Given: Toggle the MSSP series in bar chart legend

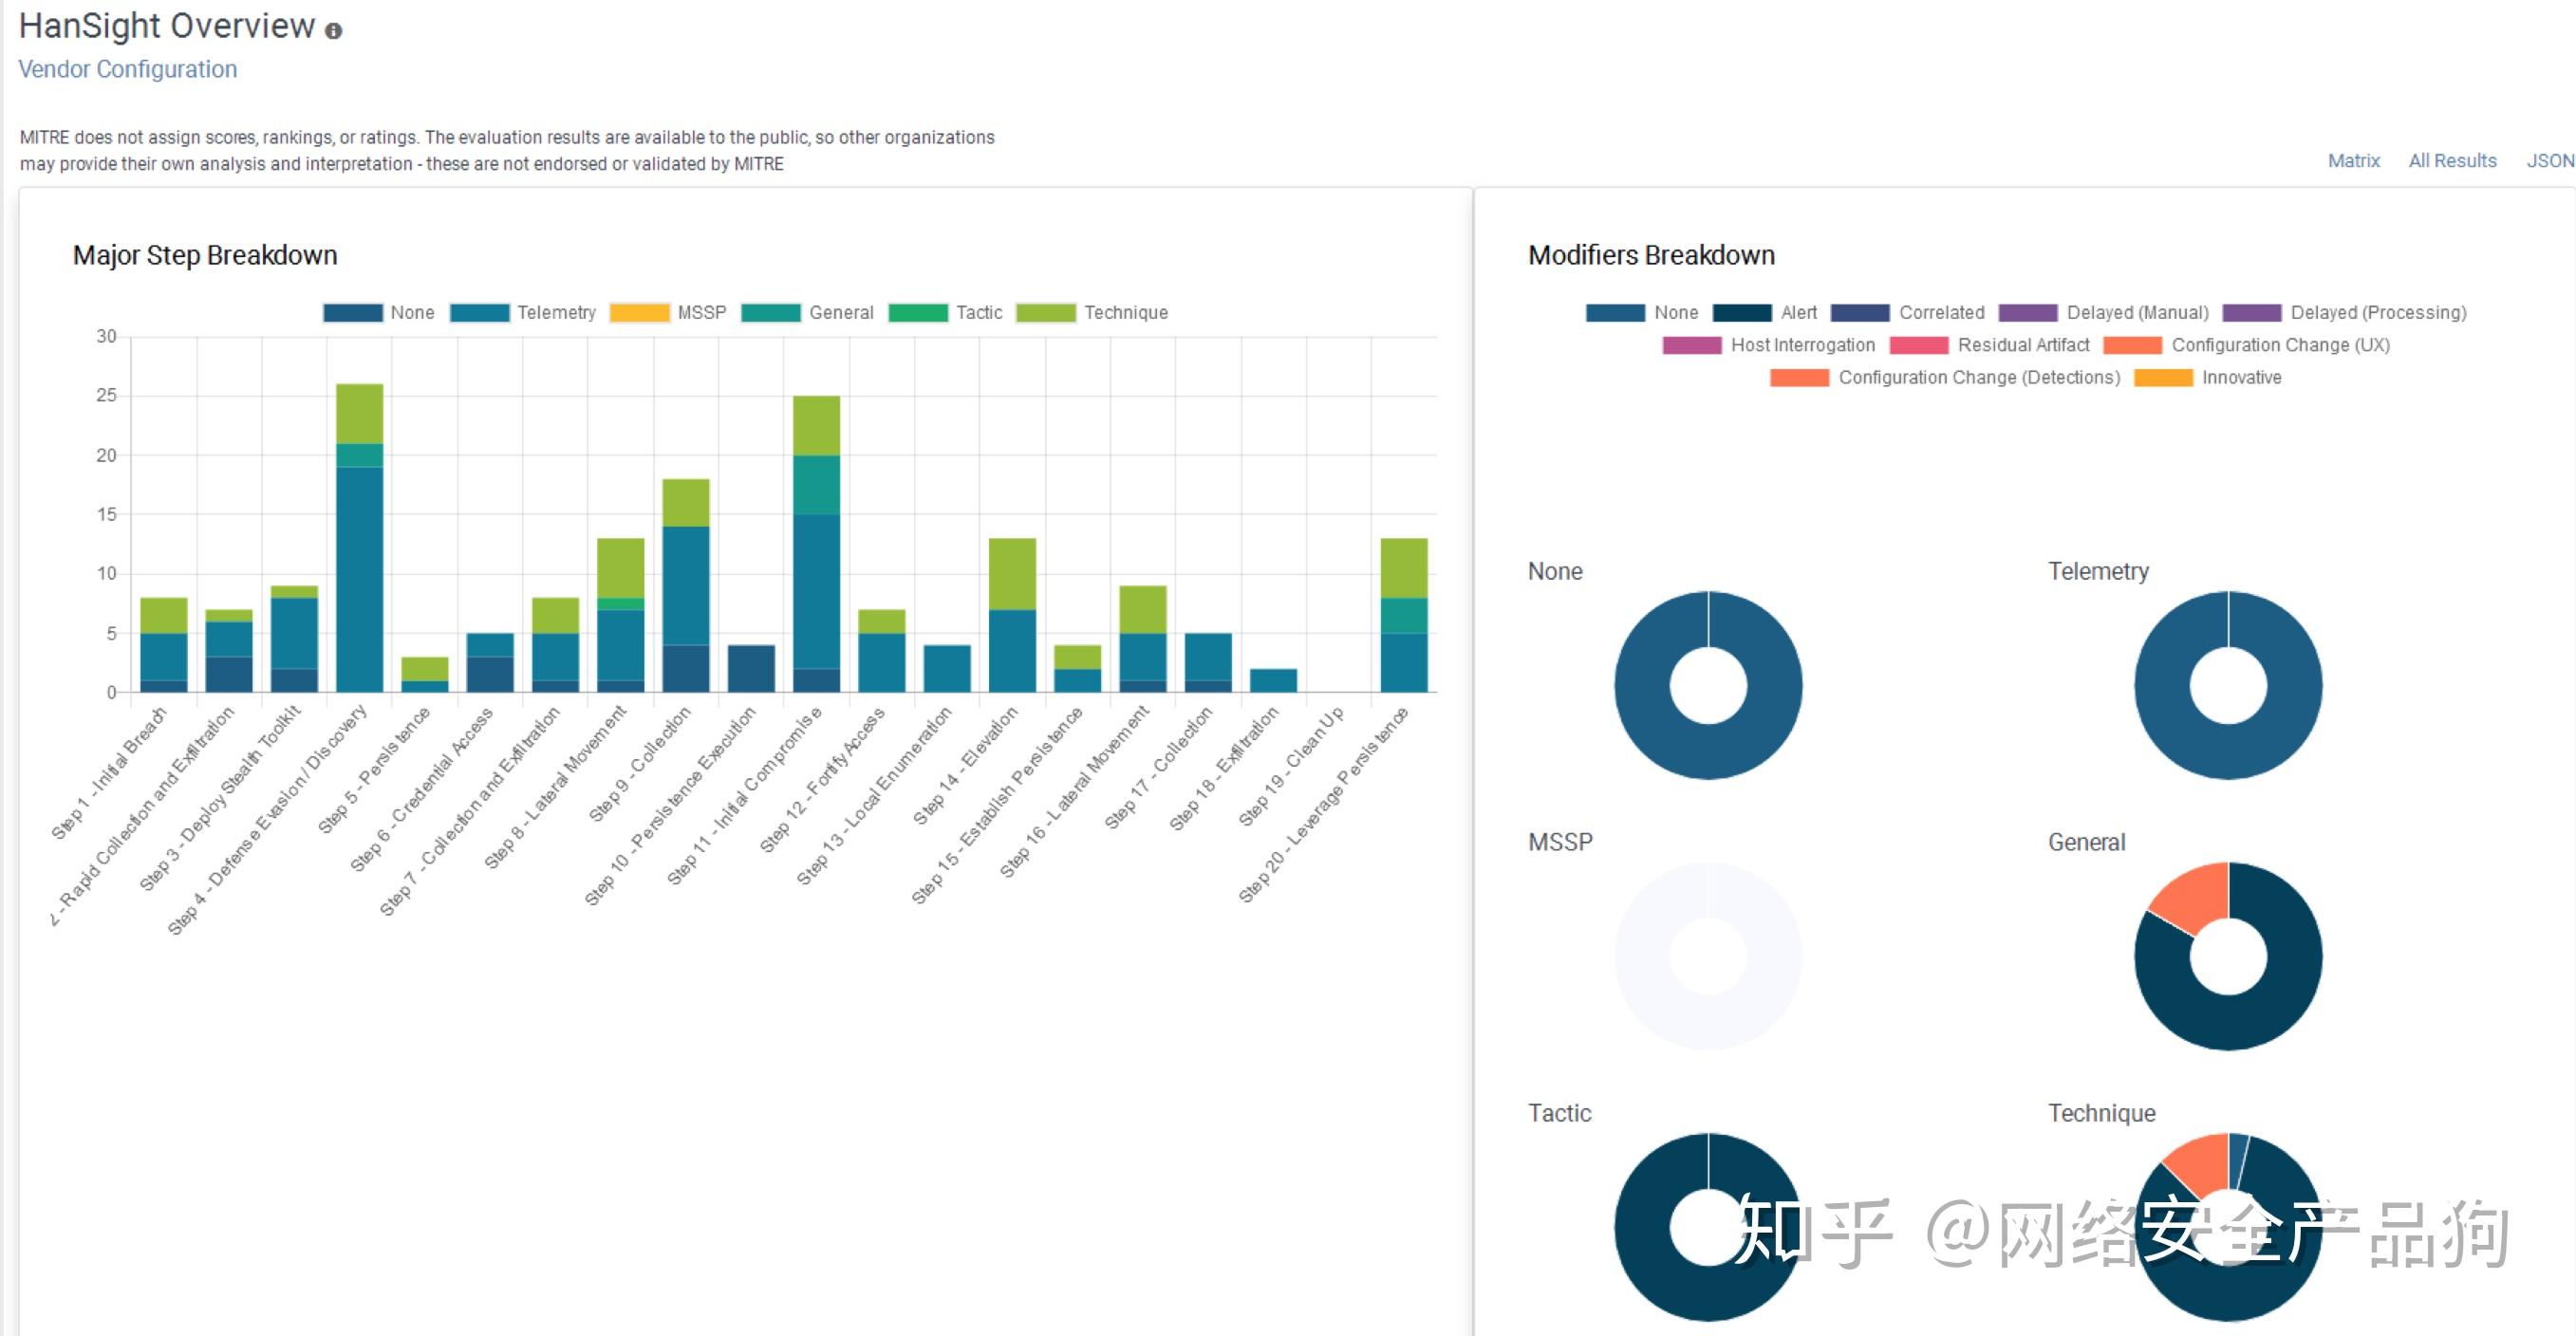Looking at the screenshot, I should [700, 313].
